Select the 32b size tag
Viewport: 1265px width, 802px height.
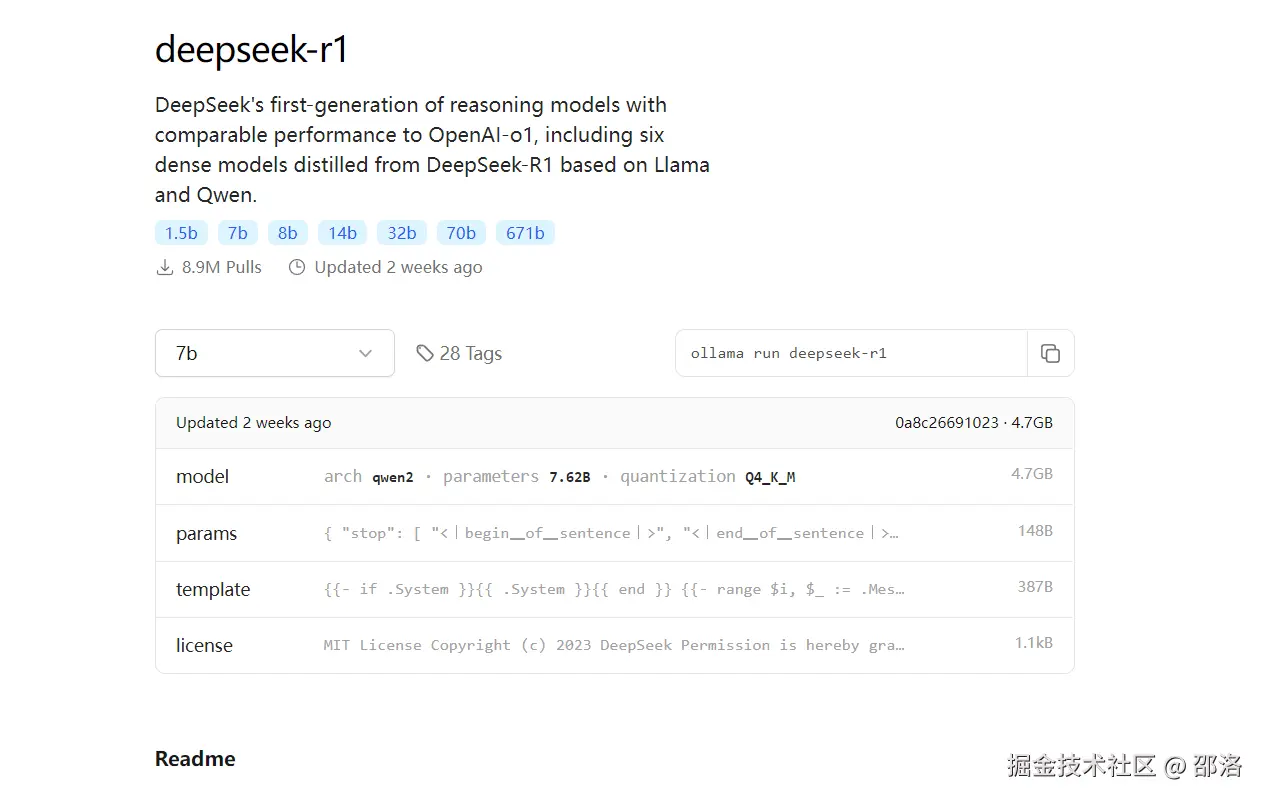(x=401, y=233)
